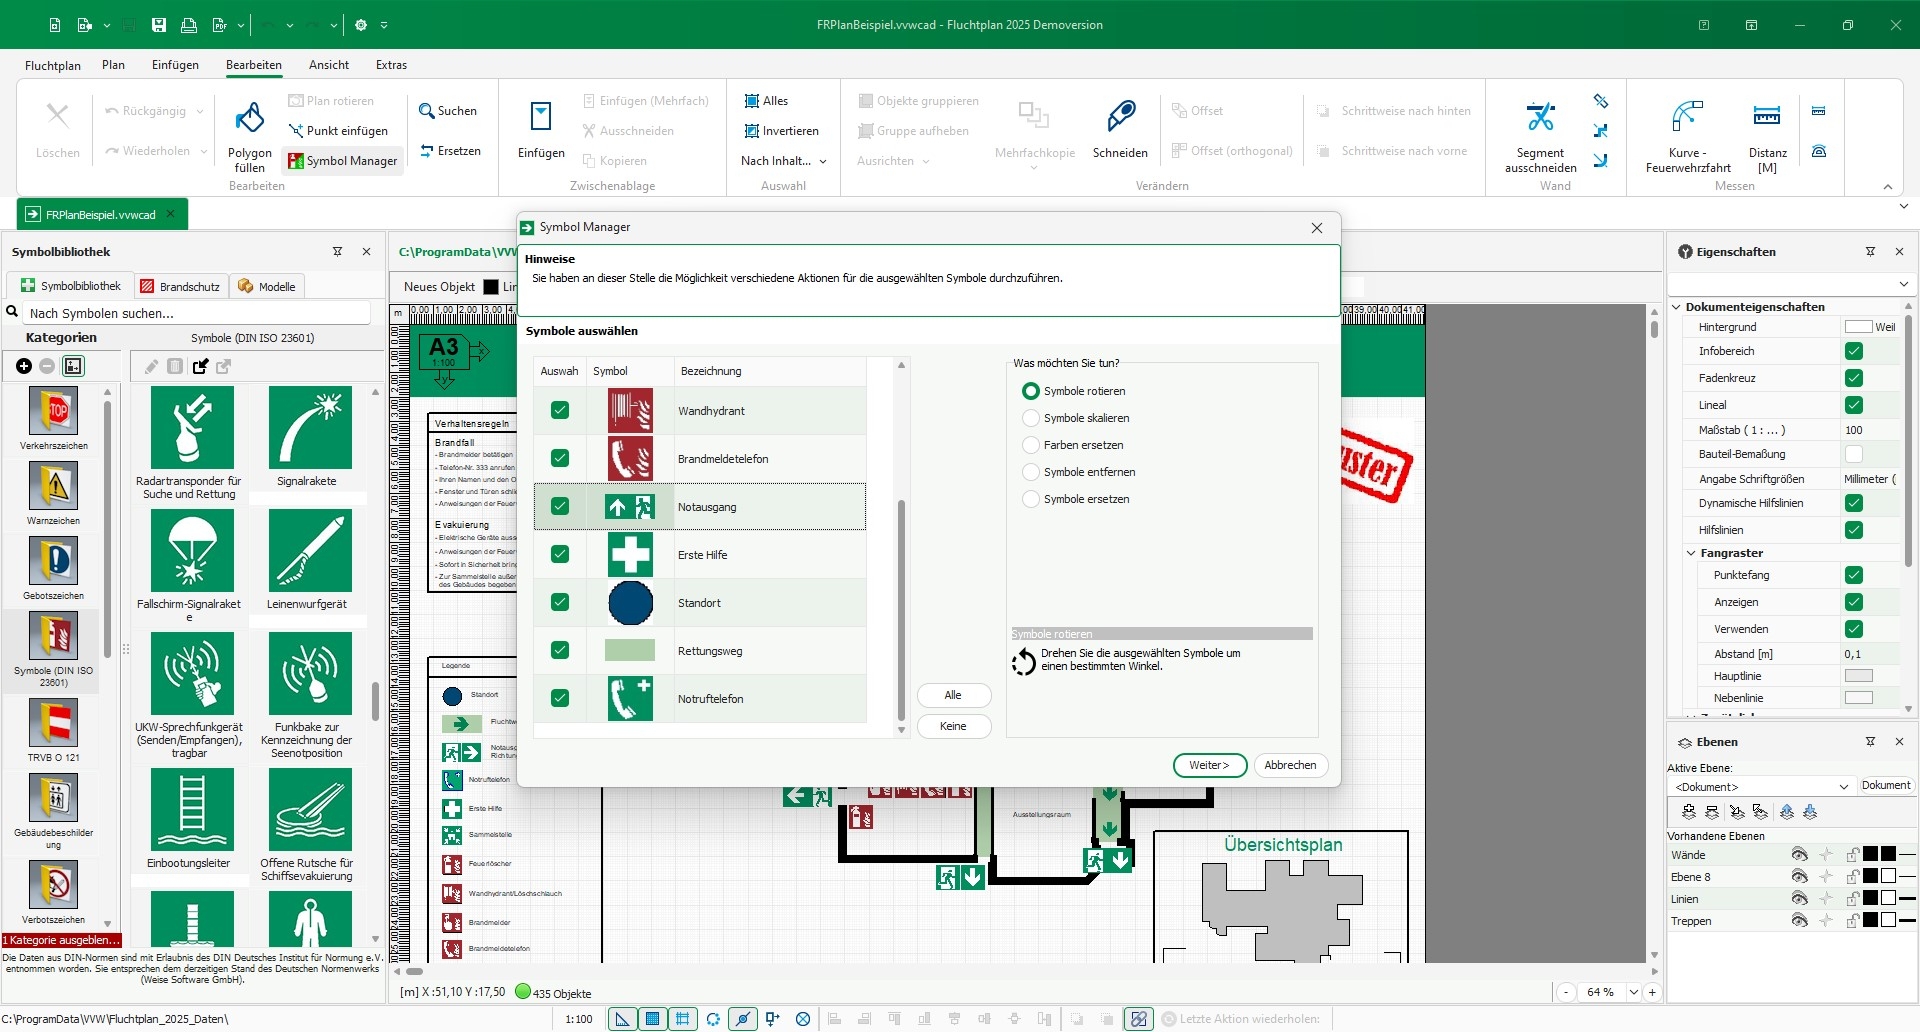
Task: Click the Polygon füllen tool icon
Action: (249, 118)
